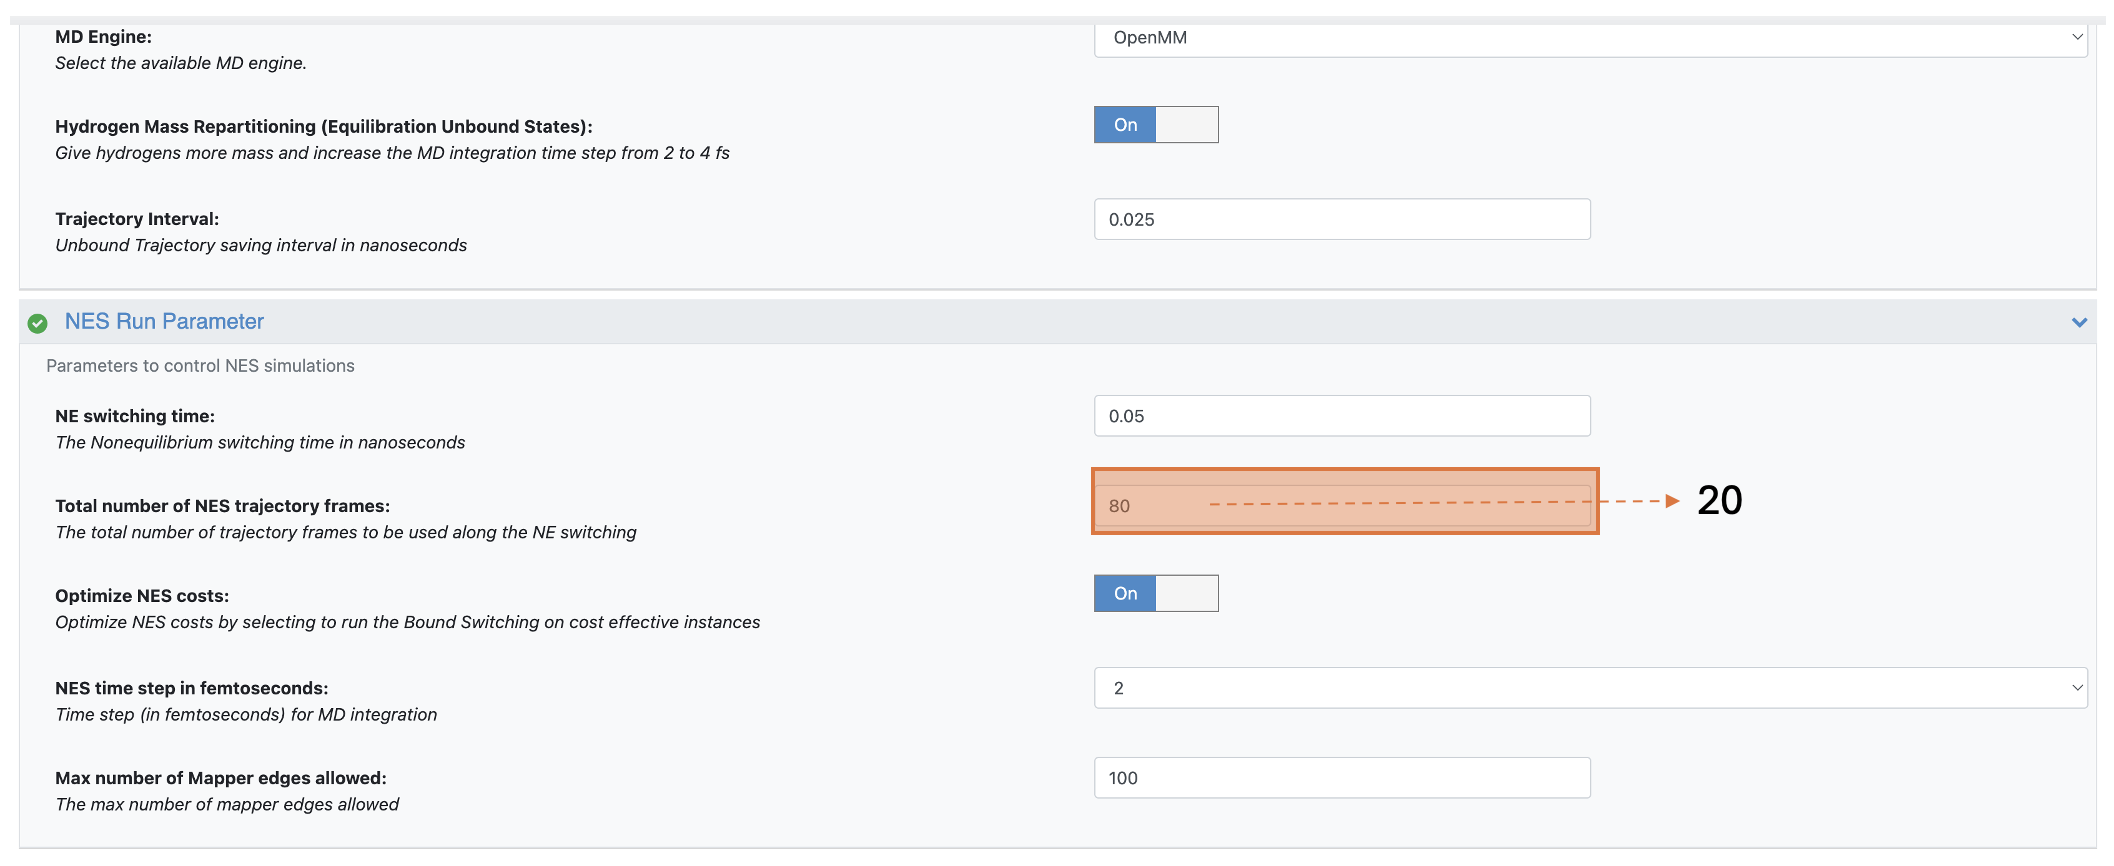Click "Total number of NES trajectory frames" label

pos(222,506)
